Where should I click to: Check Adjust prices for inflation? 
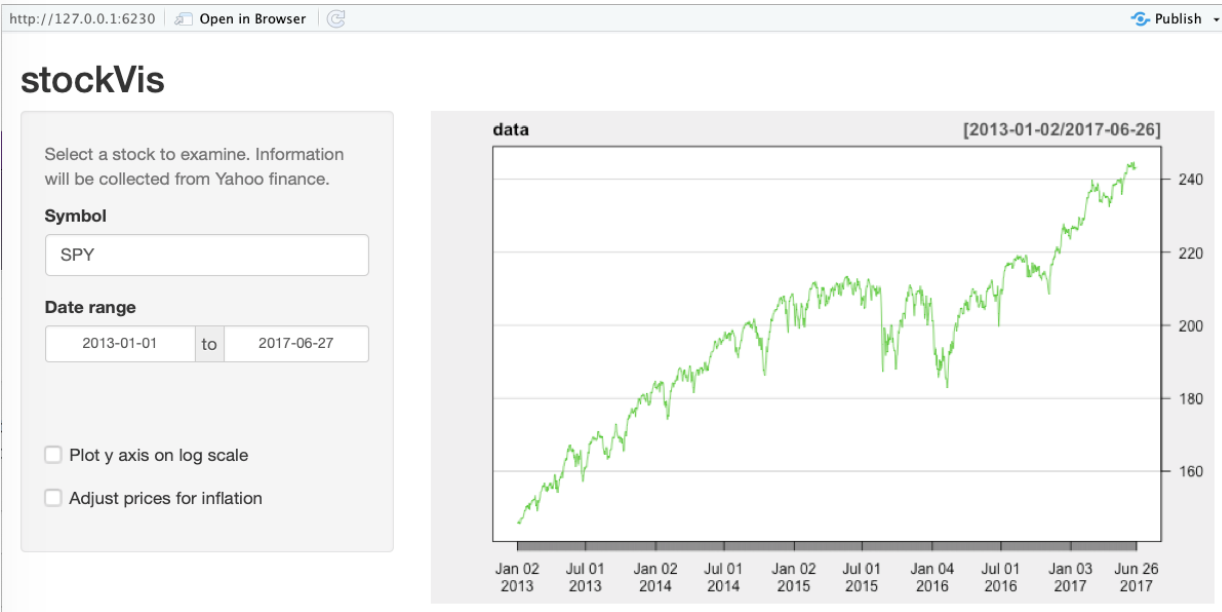point(54,498)
